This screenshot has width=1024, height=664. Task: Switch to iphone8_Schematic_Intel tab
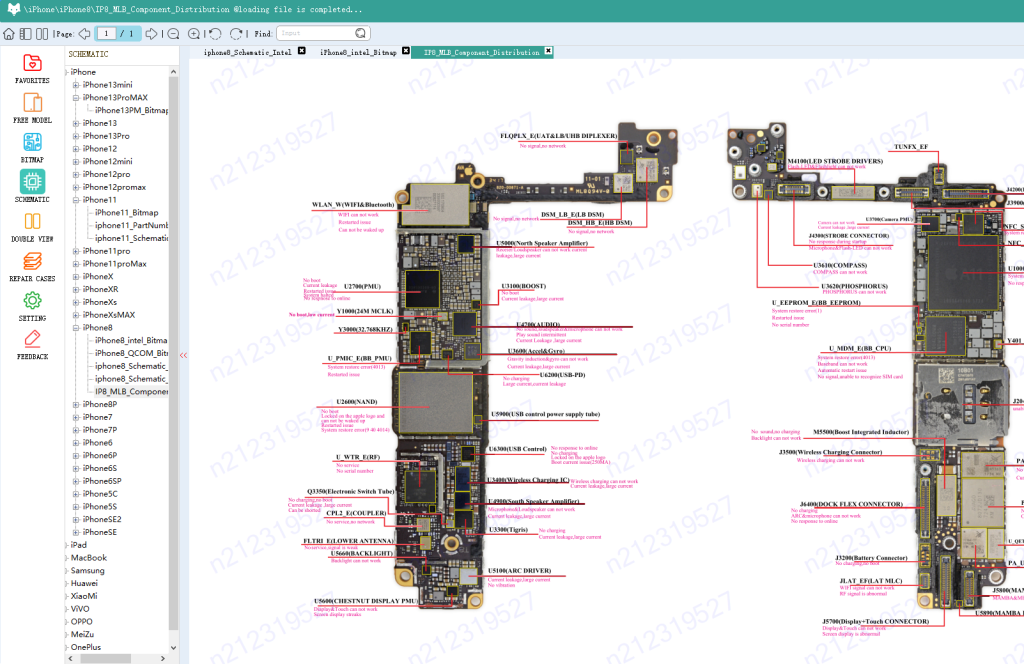pos(248,52)
